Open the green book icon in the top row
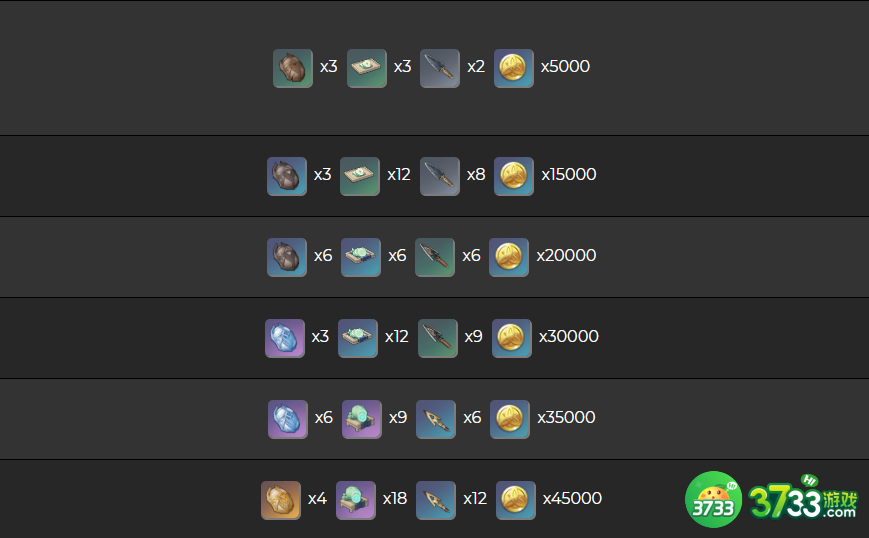The width and height of the screenshot is (869, 538). (367, 68)
